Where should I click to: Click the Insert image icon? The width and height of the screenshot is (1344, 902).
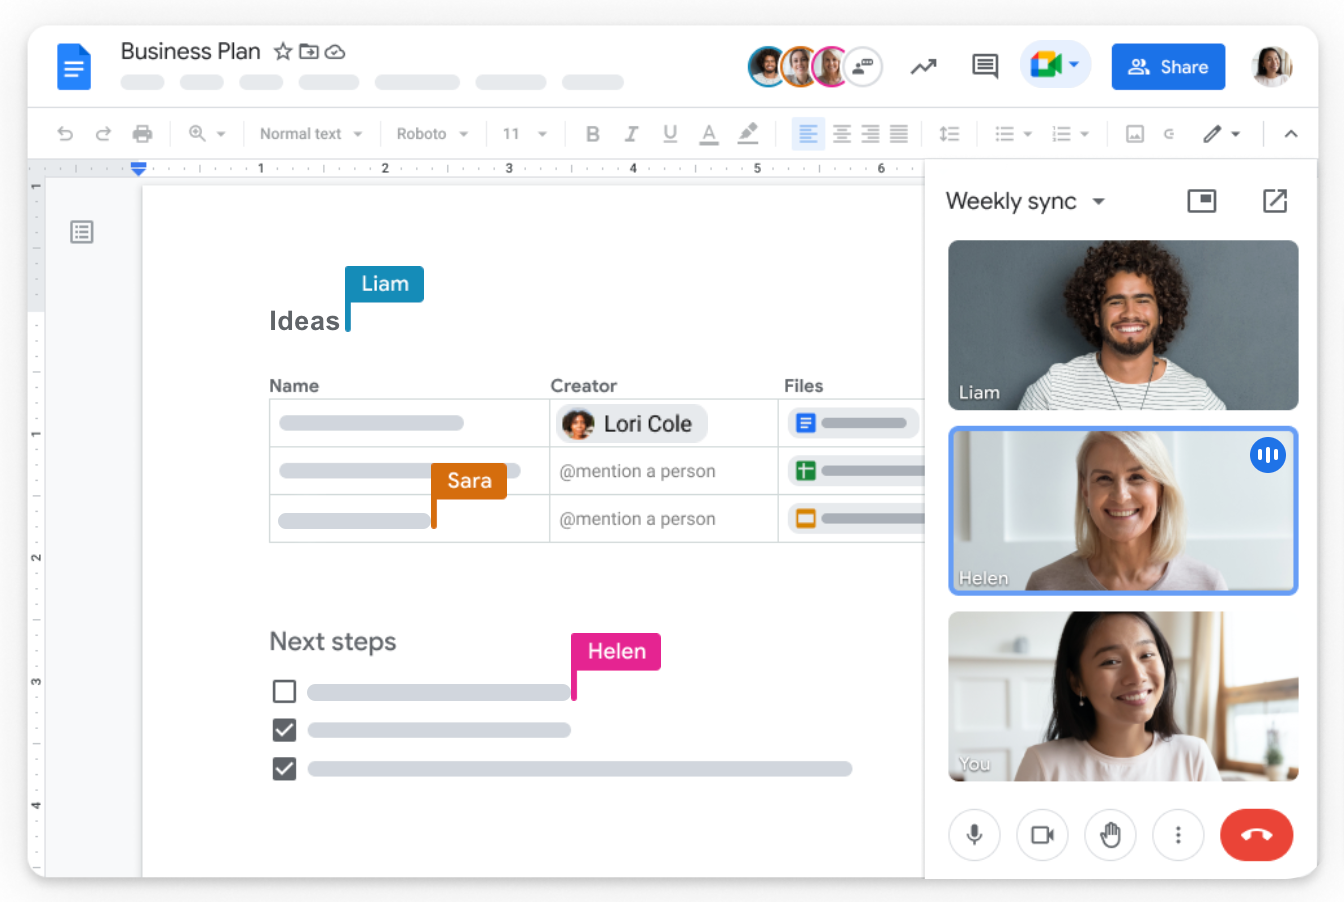1134,133
